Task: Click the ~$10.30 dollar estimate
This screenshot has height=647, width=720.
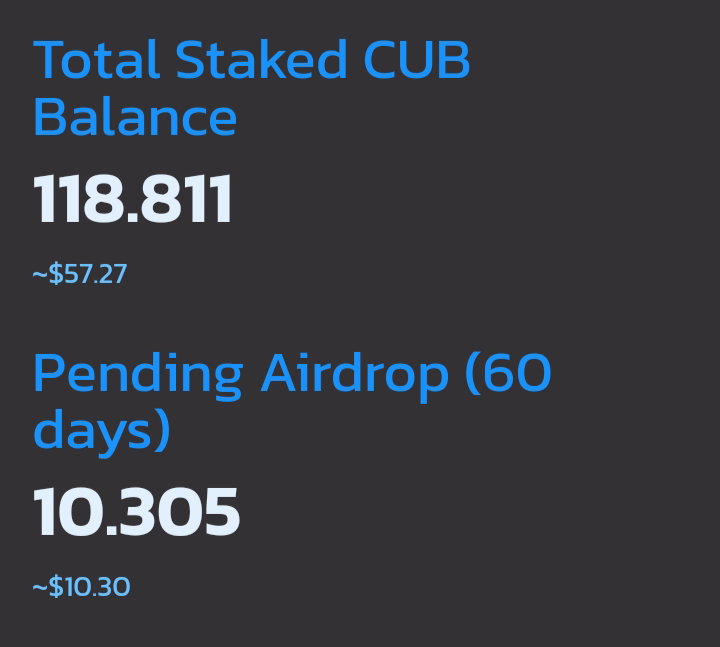Action: coord(81,586)
